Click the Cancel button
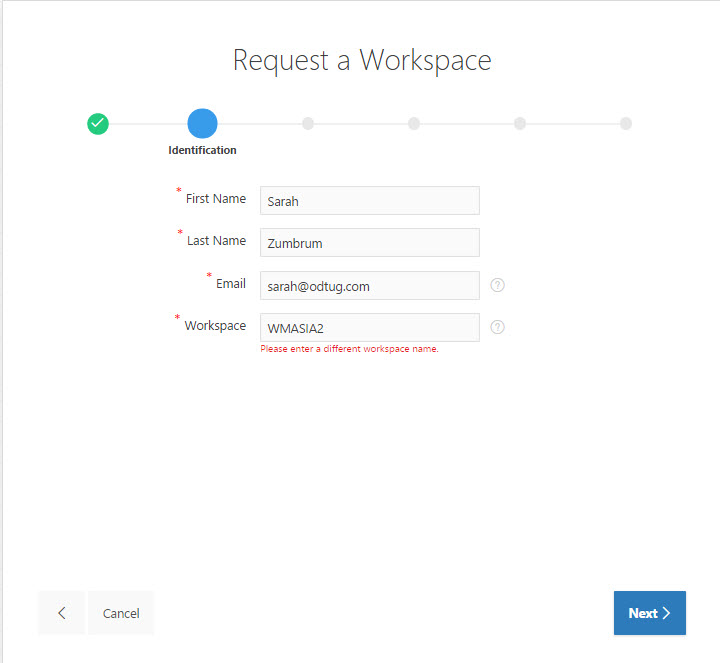720x663 pixels. 121,613
